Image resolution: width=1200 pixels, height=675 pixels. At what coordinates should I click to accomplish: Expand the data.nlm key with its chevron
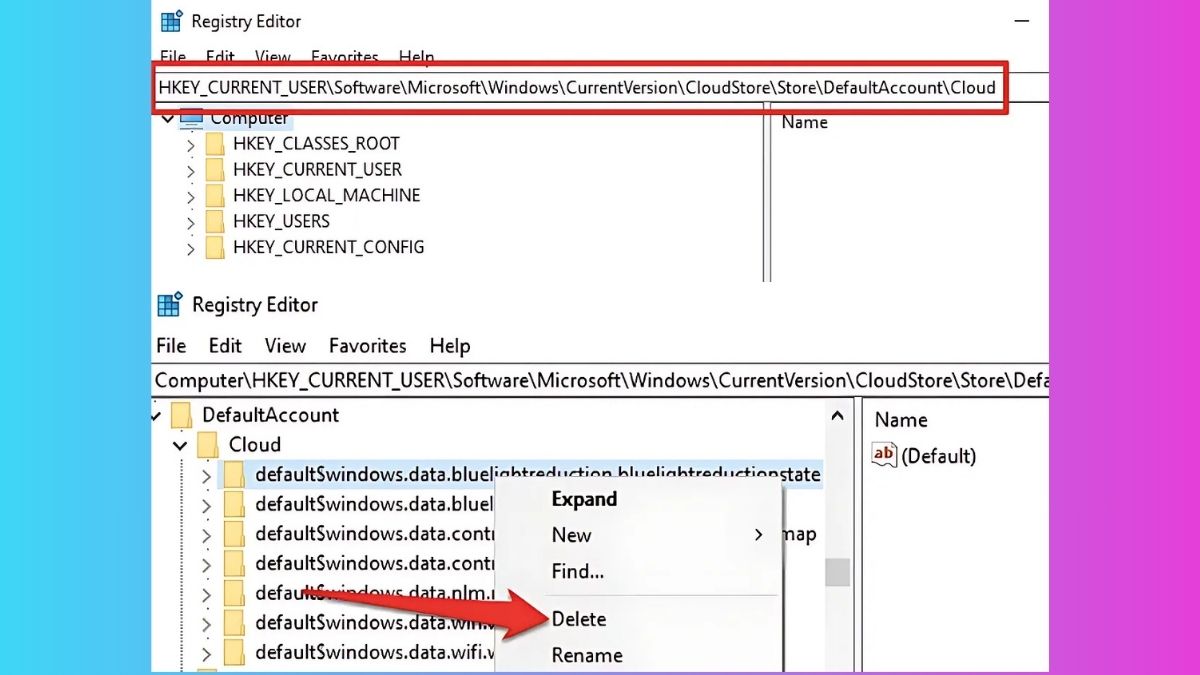point(206,593)
